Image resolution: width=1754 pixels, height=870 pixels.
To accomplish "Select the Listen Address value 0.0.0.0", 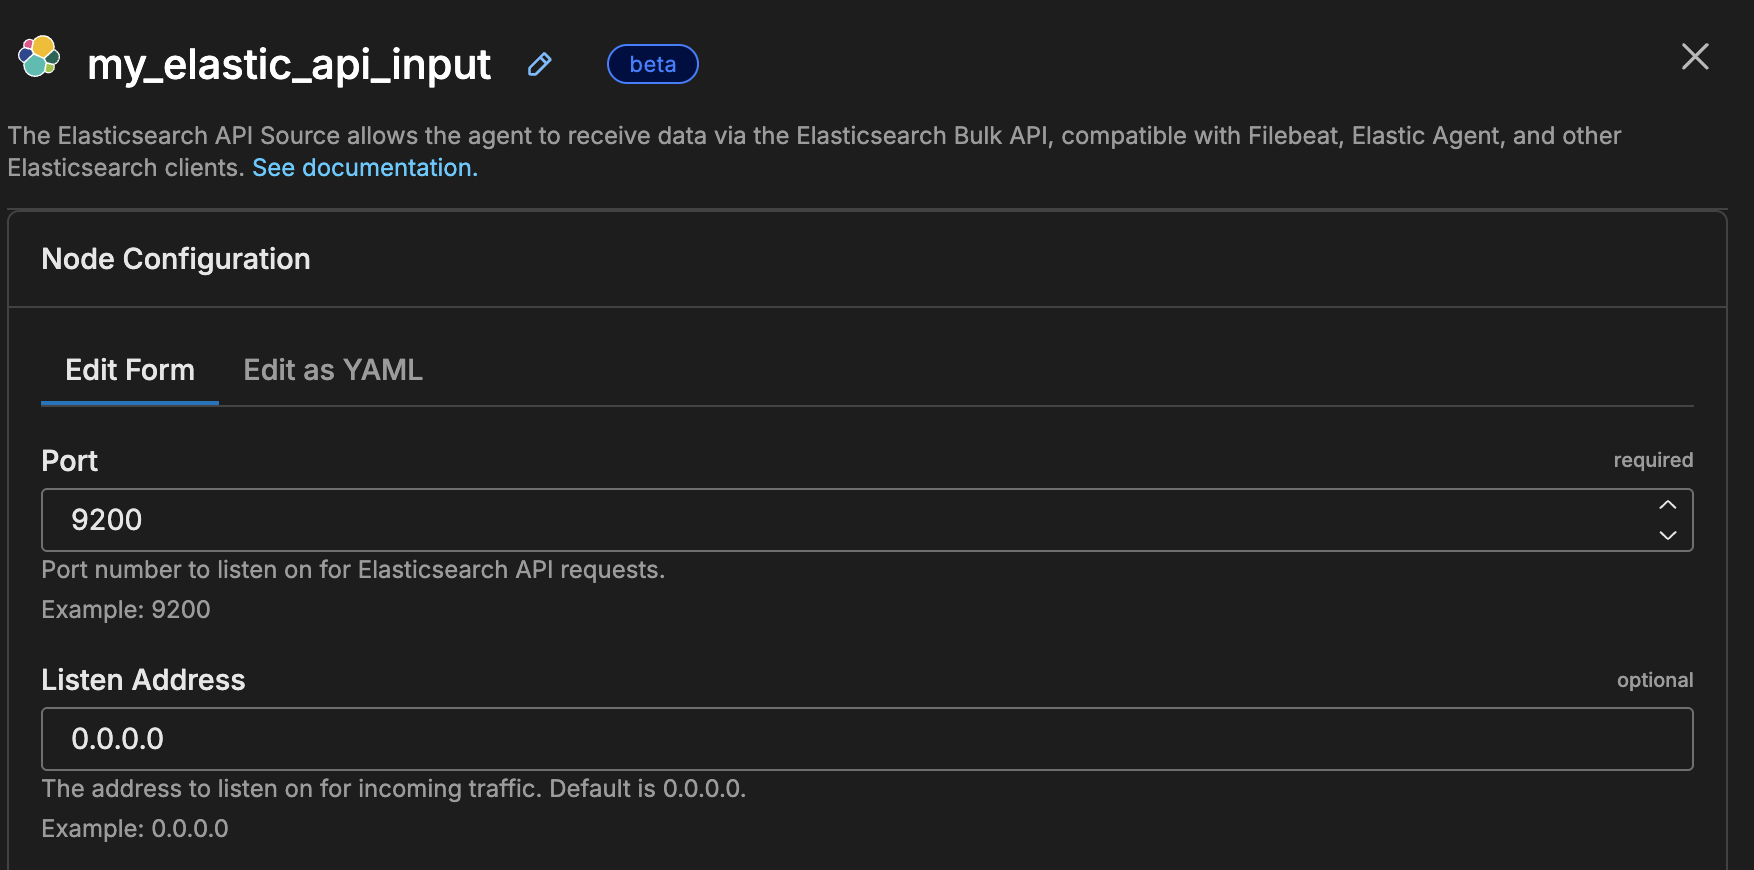I will pyautogui.click(x=116, y=739).
